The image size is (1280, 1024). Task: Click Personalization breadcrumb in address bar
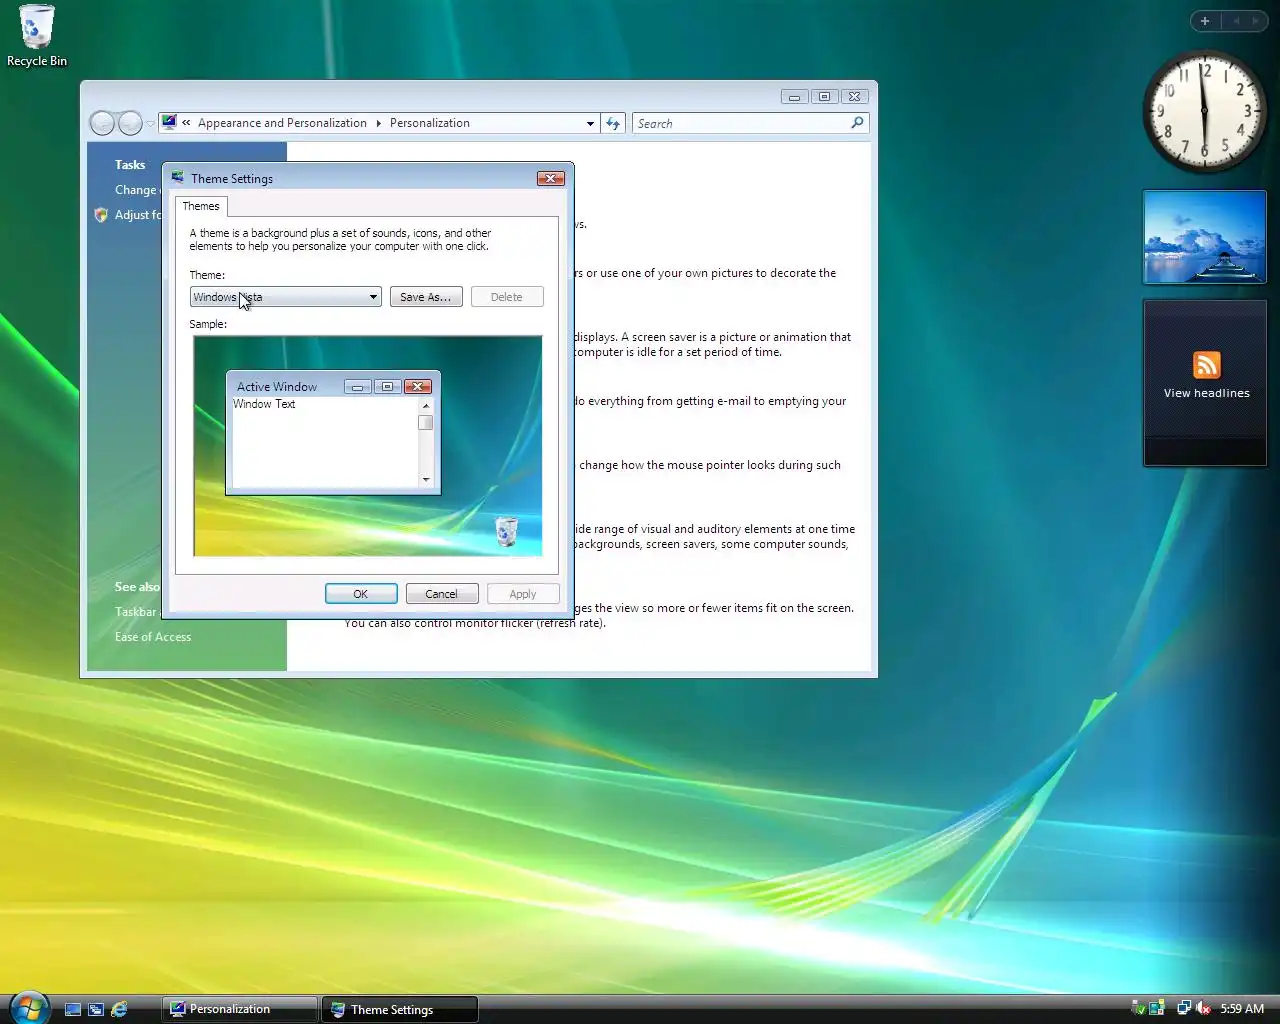point(430,123)
